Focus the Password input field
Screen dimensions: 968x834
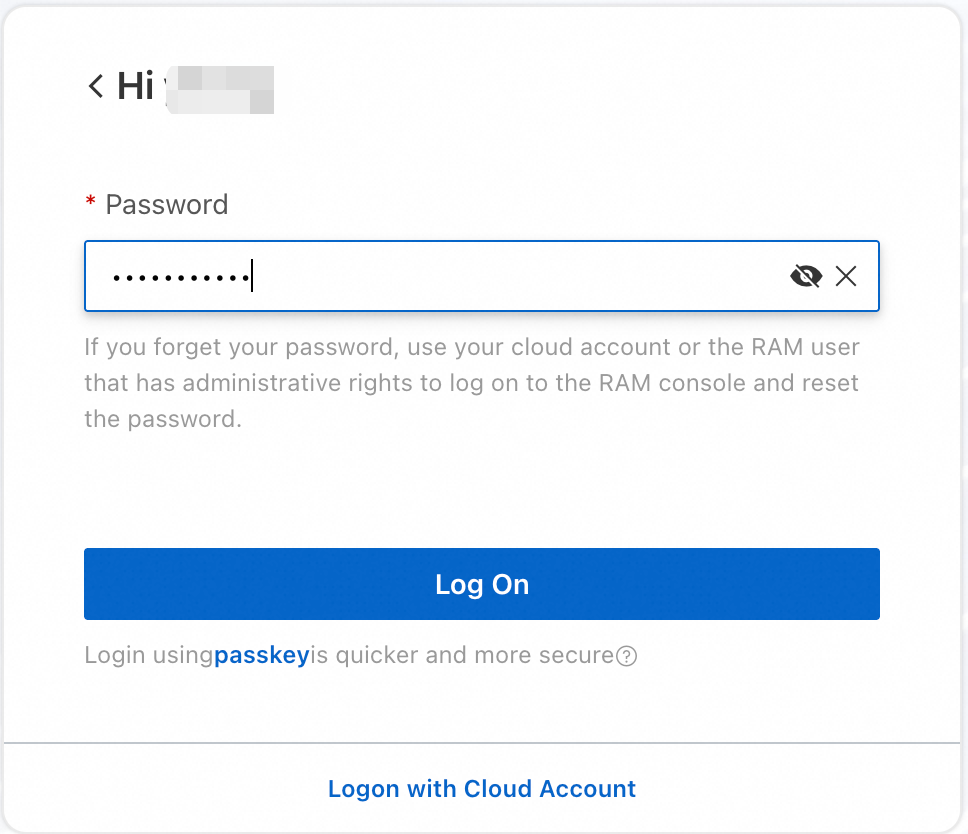(500, 276)
